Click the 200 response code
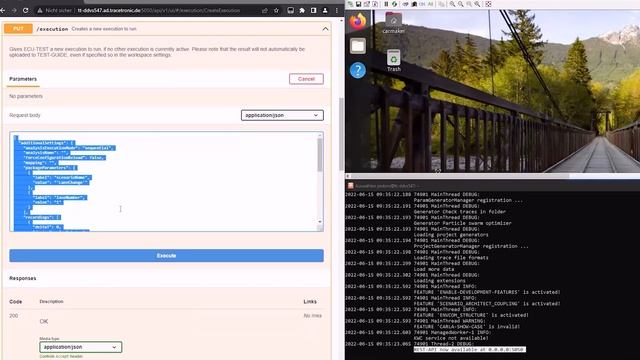This screenshot has width=640, height=360. (13, 316)
